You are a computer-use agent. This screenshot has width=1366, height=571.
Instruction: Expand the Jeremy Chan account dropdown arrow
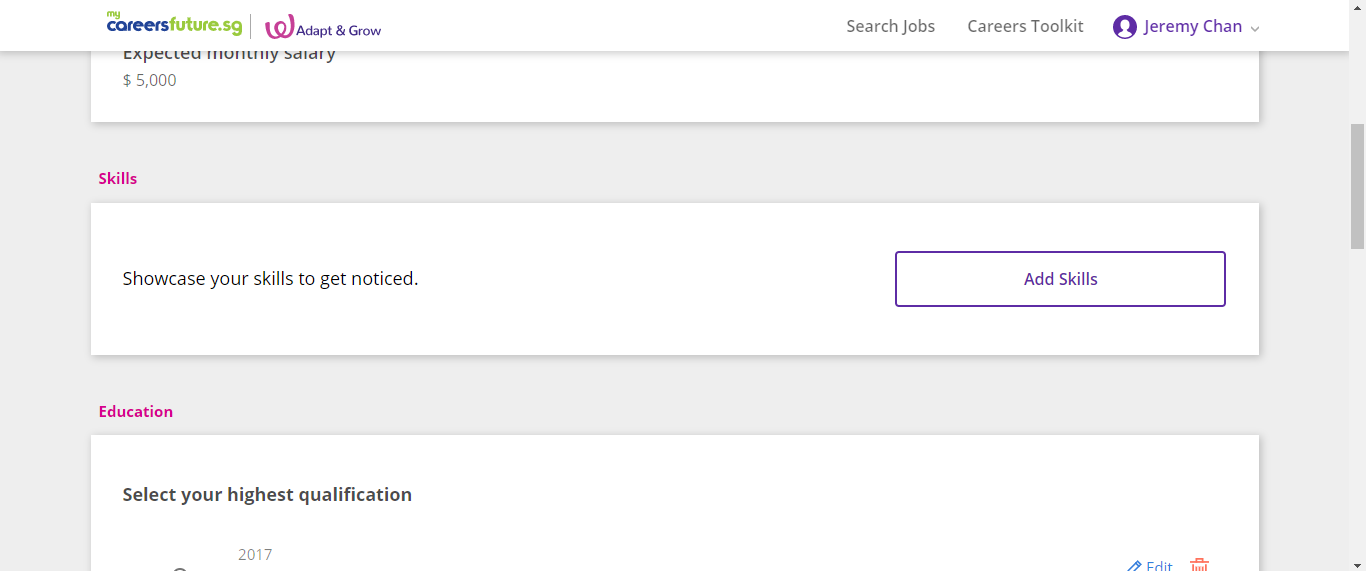click(x=1255, y=29)
